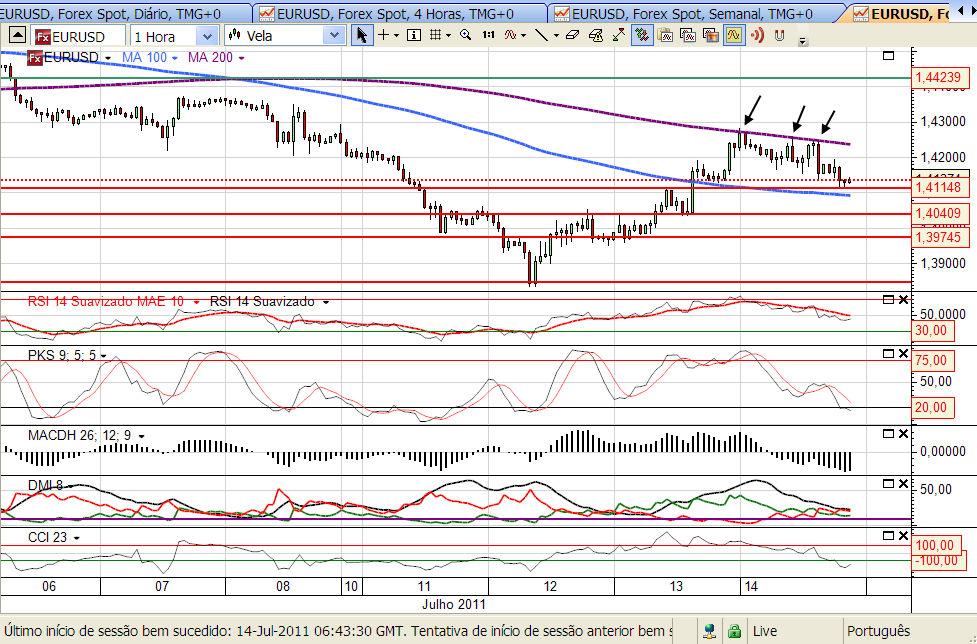
Task: Maximize the MACDH pane
Action: pos(889,434)
